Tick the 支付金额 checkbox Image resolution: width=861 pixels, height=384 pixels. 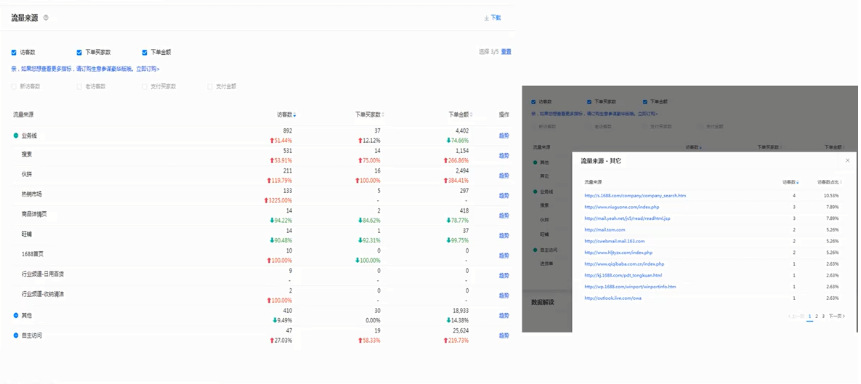click(x=210, y=87)
